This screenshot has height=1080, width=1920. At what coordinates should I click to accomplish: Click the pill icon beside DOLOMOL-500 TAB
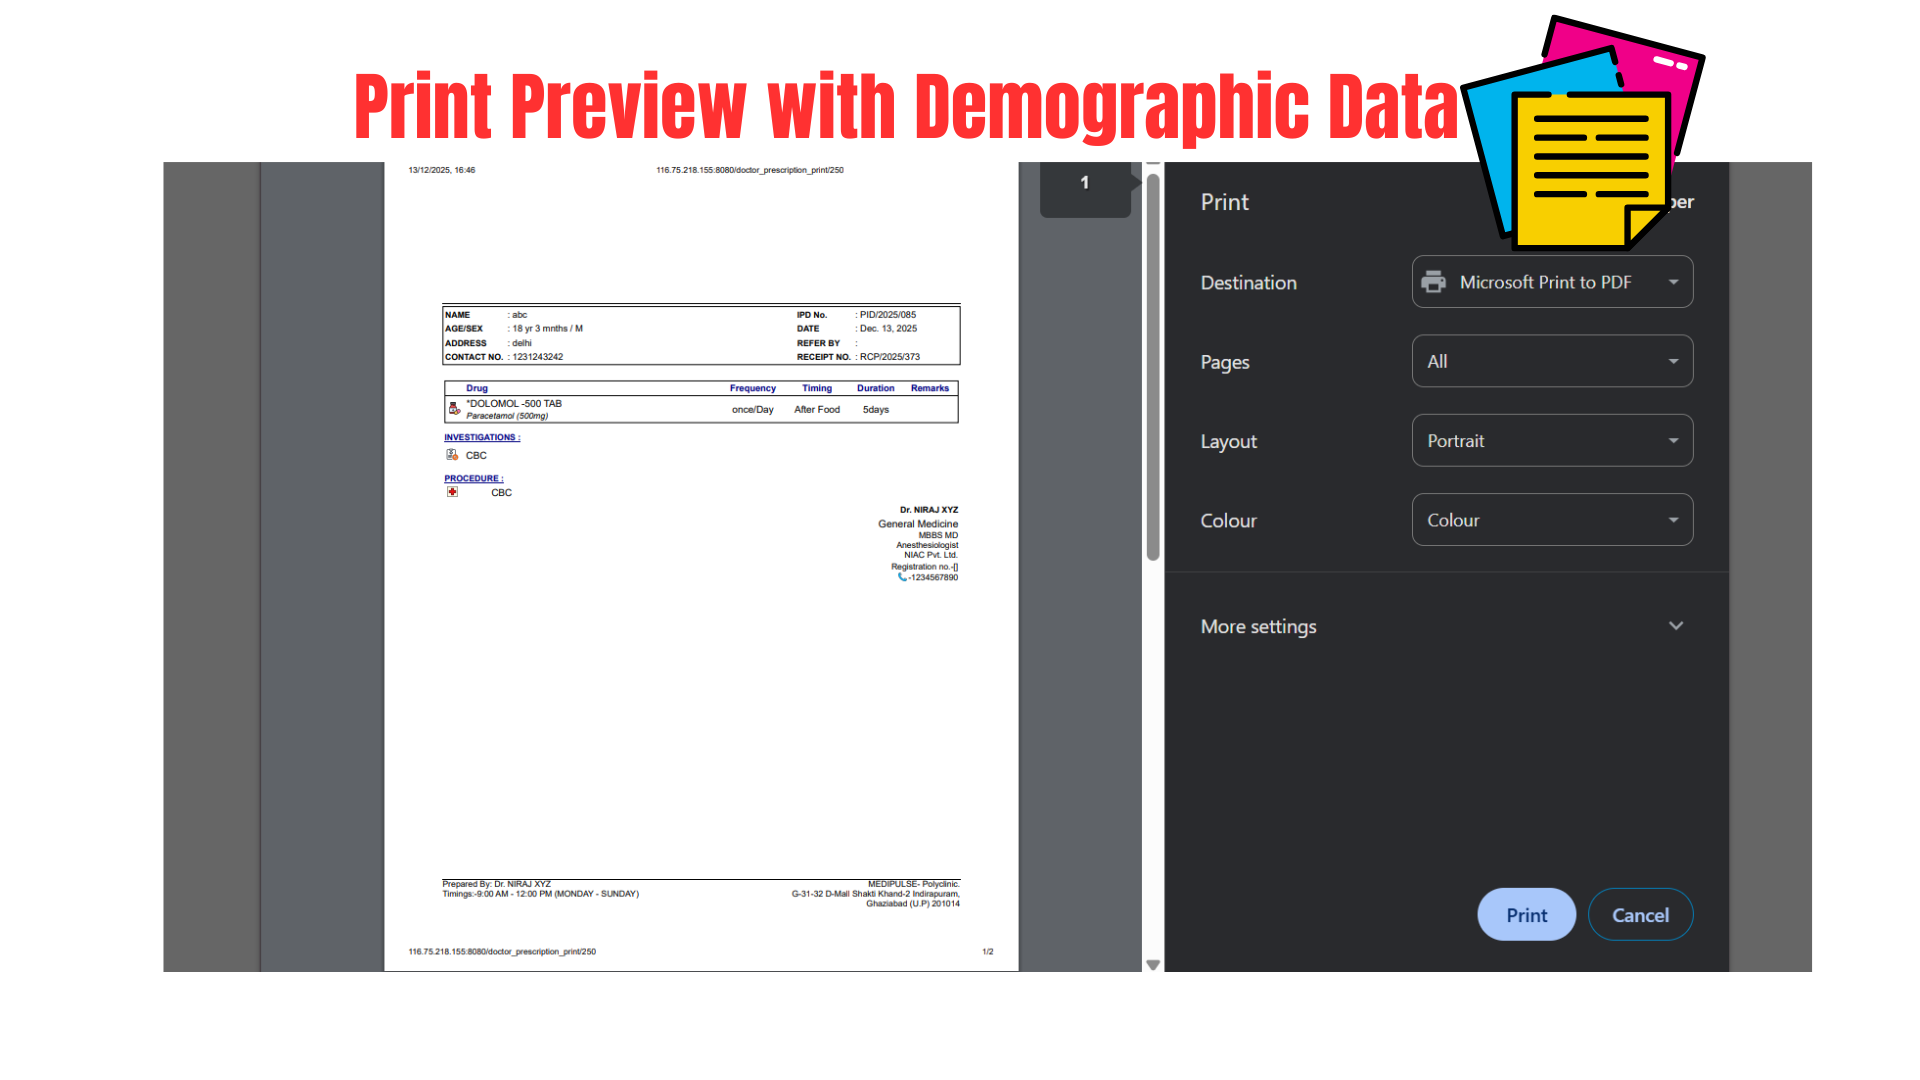[x=454, y=408]
